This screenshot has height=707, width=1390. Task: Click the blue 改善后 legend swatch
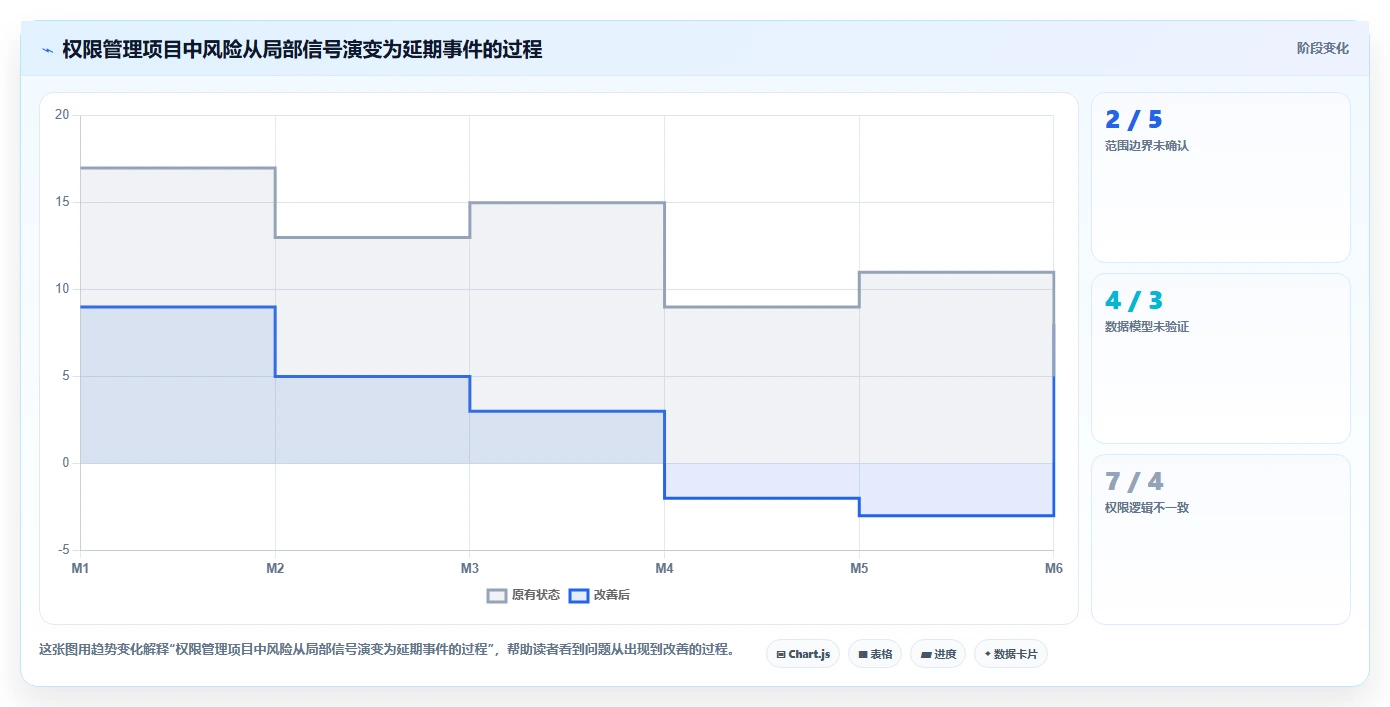click(x=578, y=595)
